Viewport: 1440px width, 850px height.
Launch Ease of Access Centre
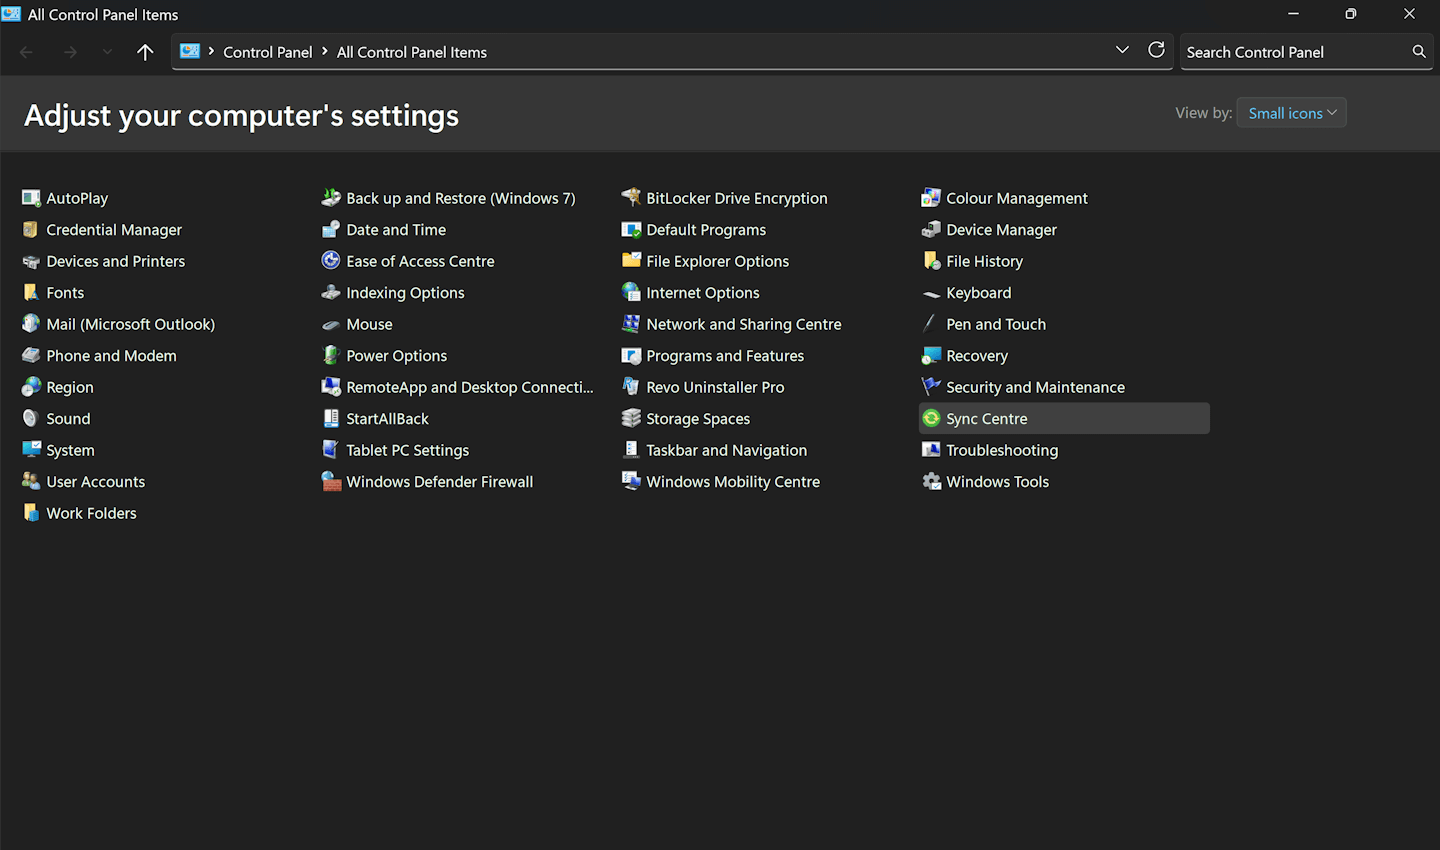pos(419,261)
